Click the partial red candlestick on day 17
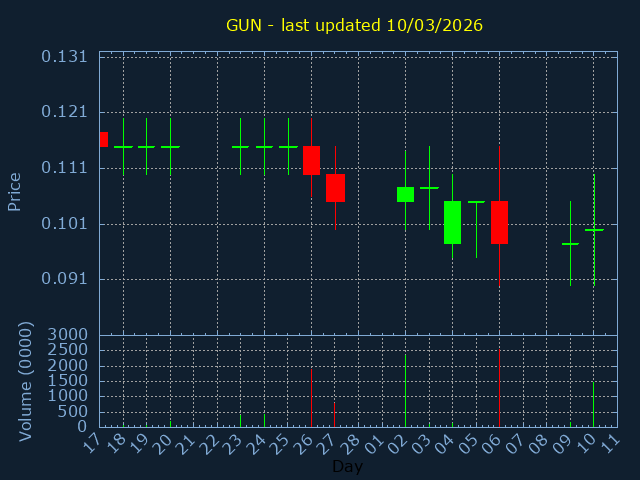 coord(103,139)
